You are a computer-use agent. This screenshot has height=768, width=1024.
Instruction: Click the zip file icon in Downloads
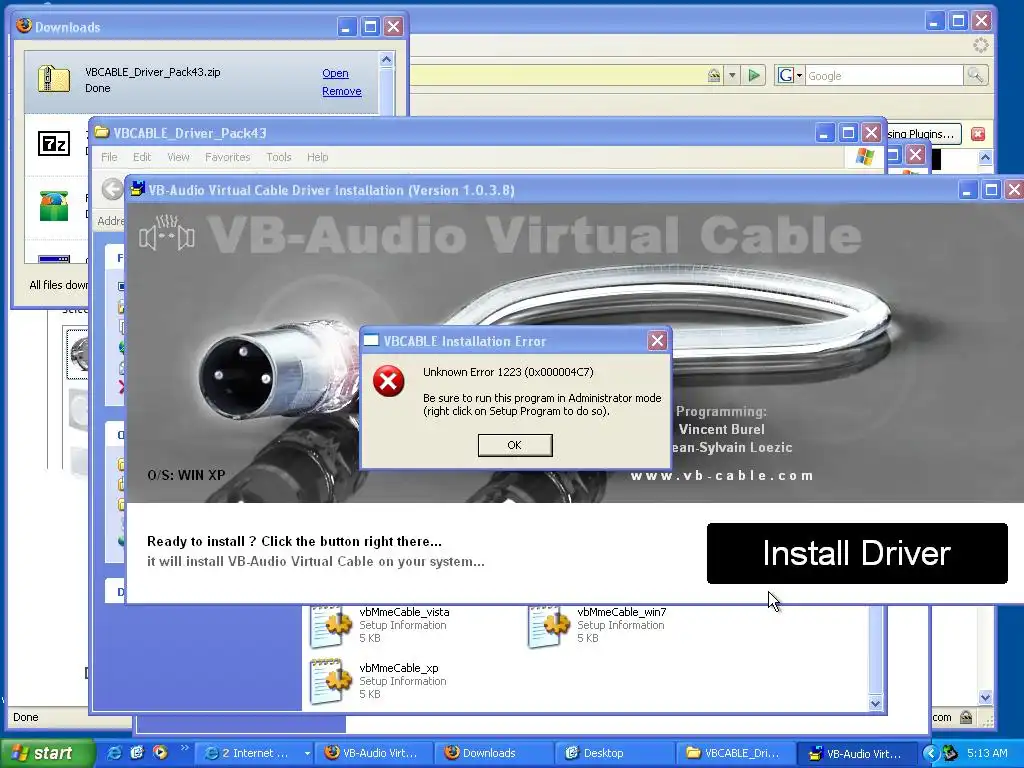coord(54,79)
